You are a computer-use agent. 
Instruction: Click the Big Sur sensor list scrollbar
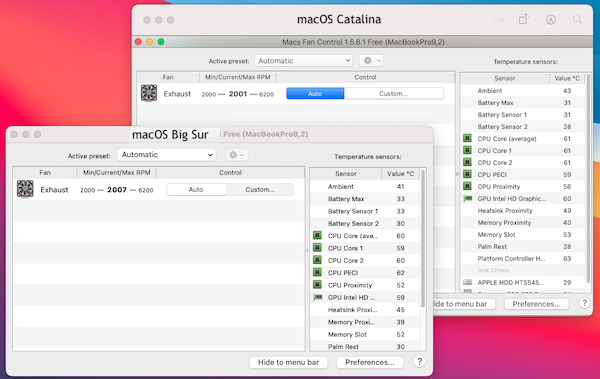[423, 238]
